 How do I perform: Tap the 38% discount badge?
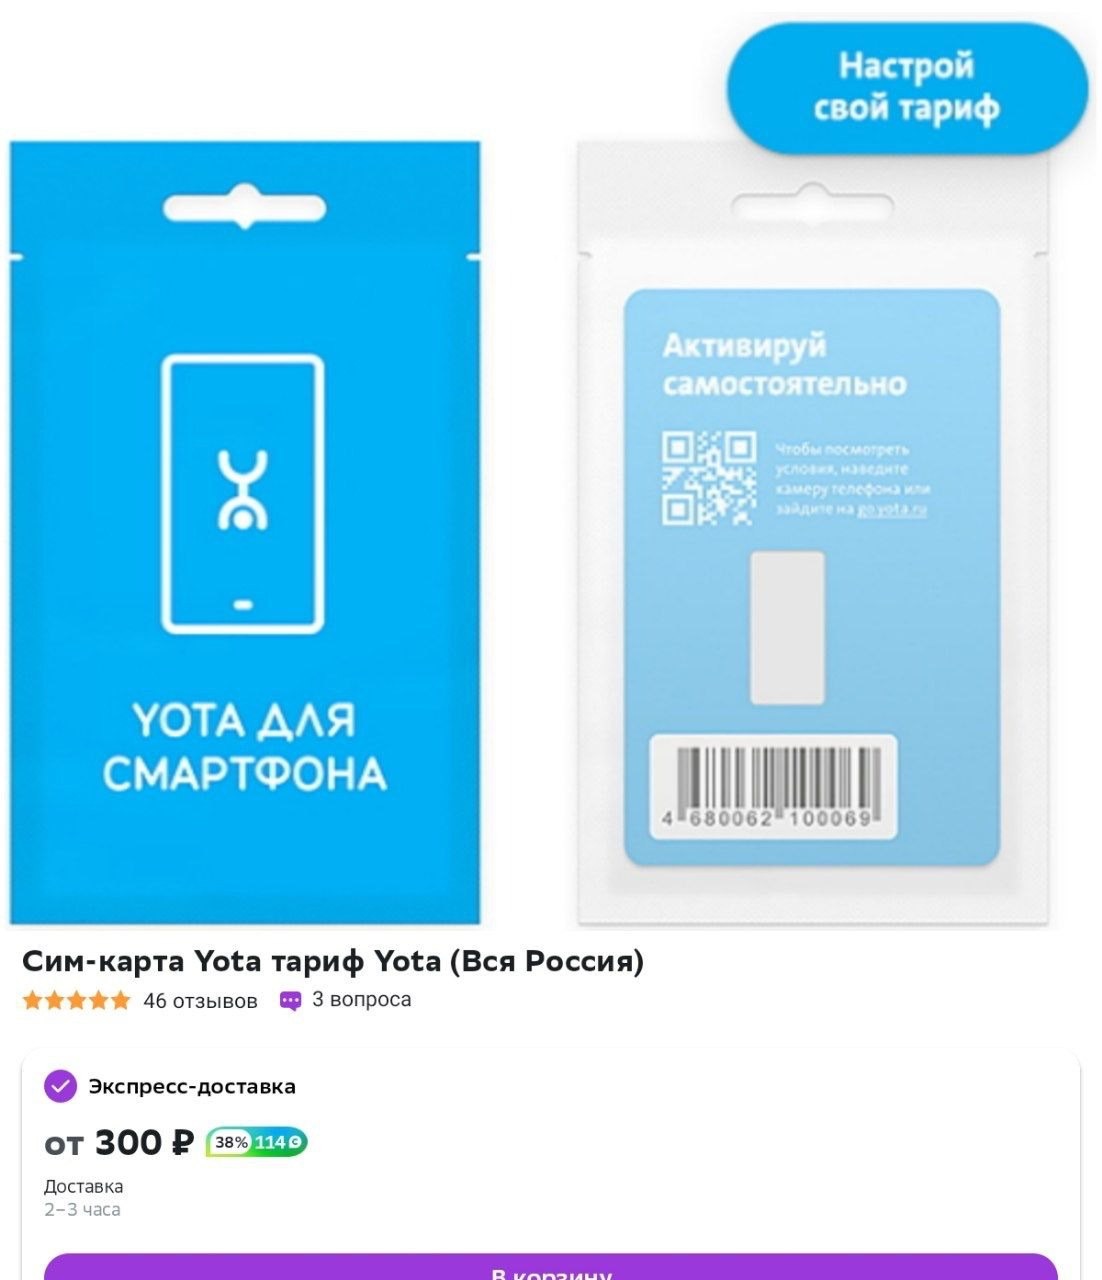point(231,1142)
